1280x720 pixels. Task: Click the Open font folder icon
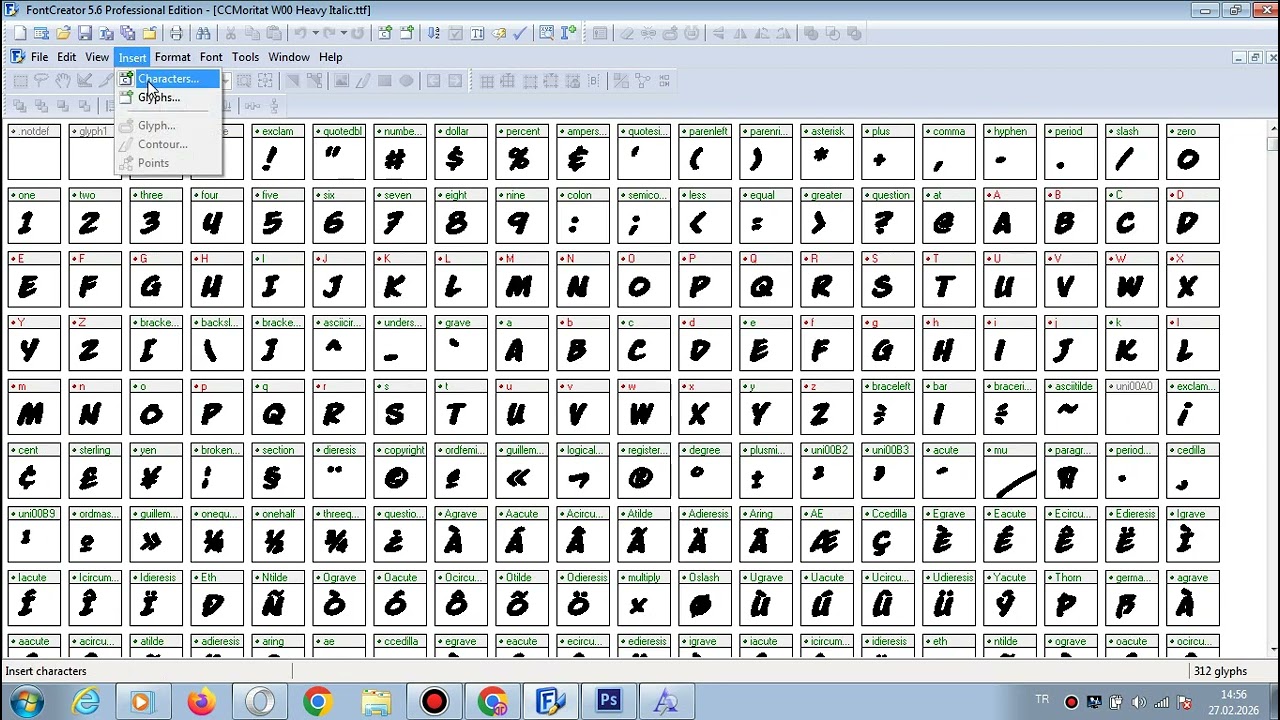coord(63,33)
